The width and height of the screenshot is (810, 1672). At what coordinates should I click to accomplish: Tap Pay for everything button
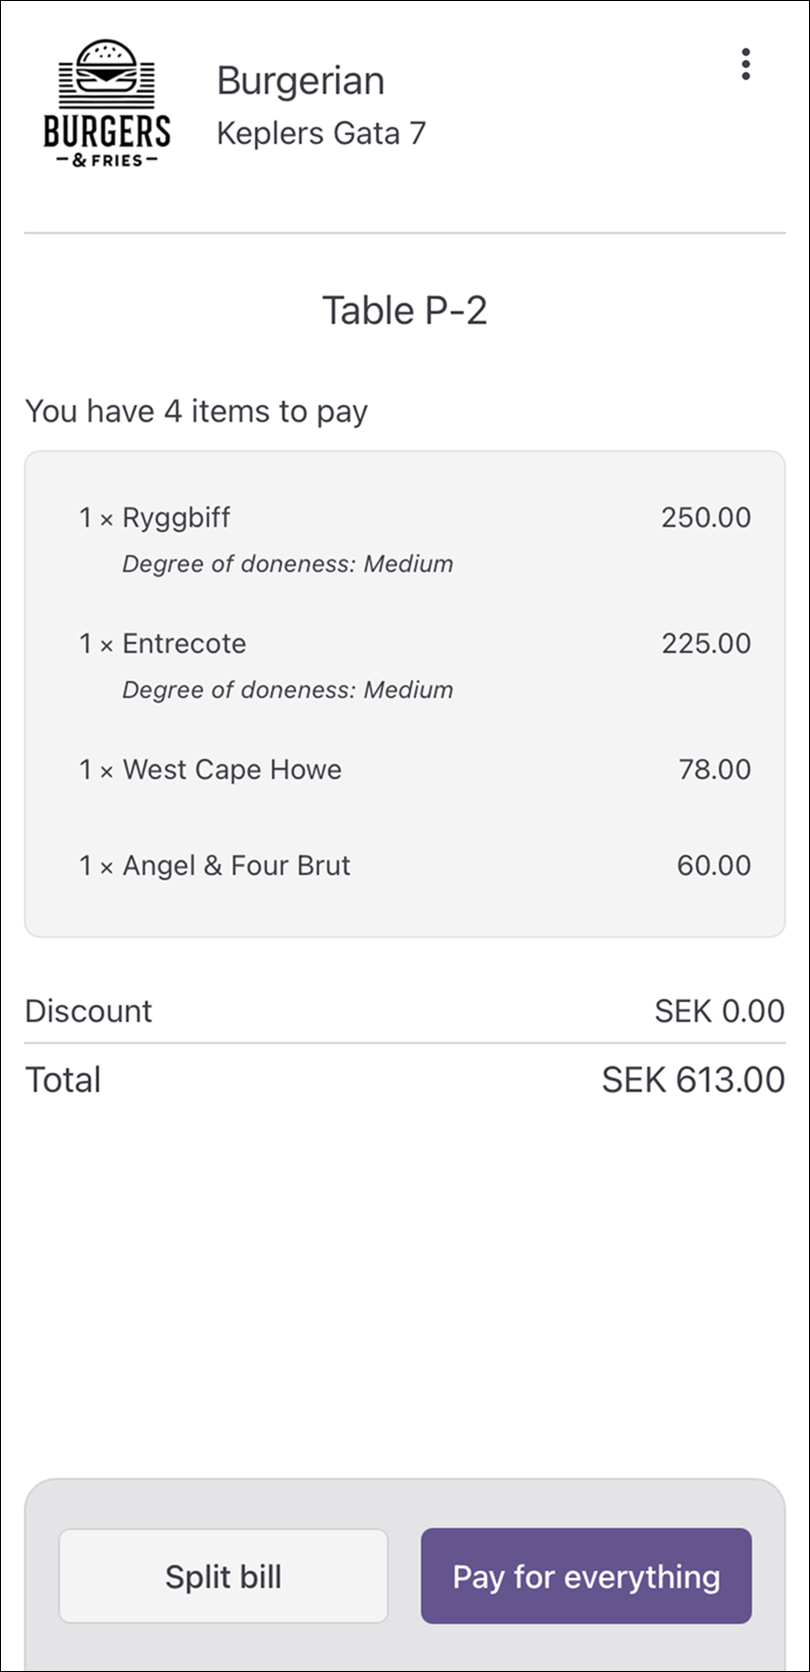(x=586, y=1576)
